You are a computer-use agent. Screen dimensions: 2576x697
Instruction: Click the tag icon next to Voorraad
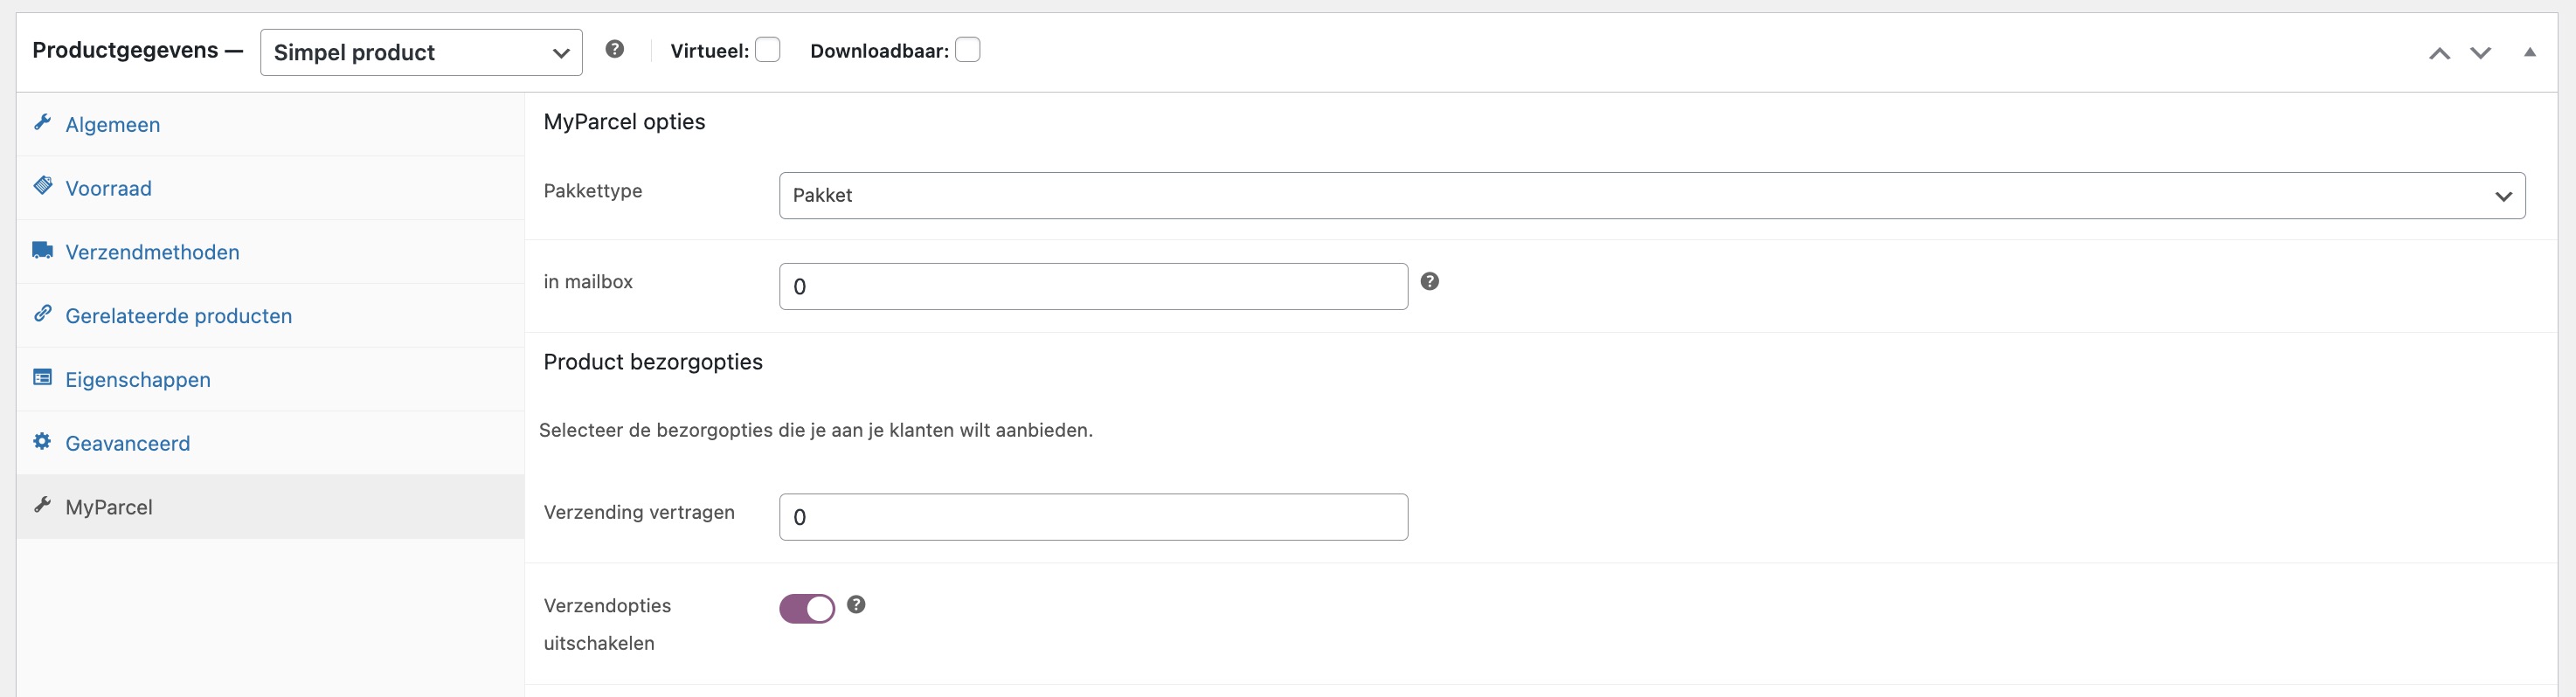(x=42, y=185)
